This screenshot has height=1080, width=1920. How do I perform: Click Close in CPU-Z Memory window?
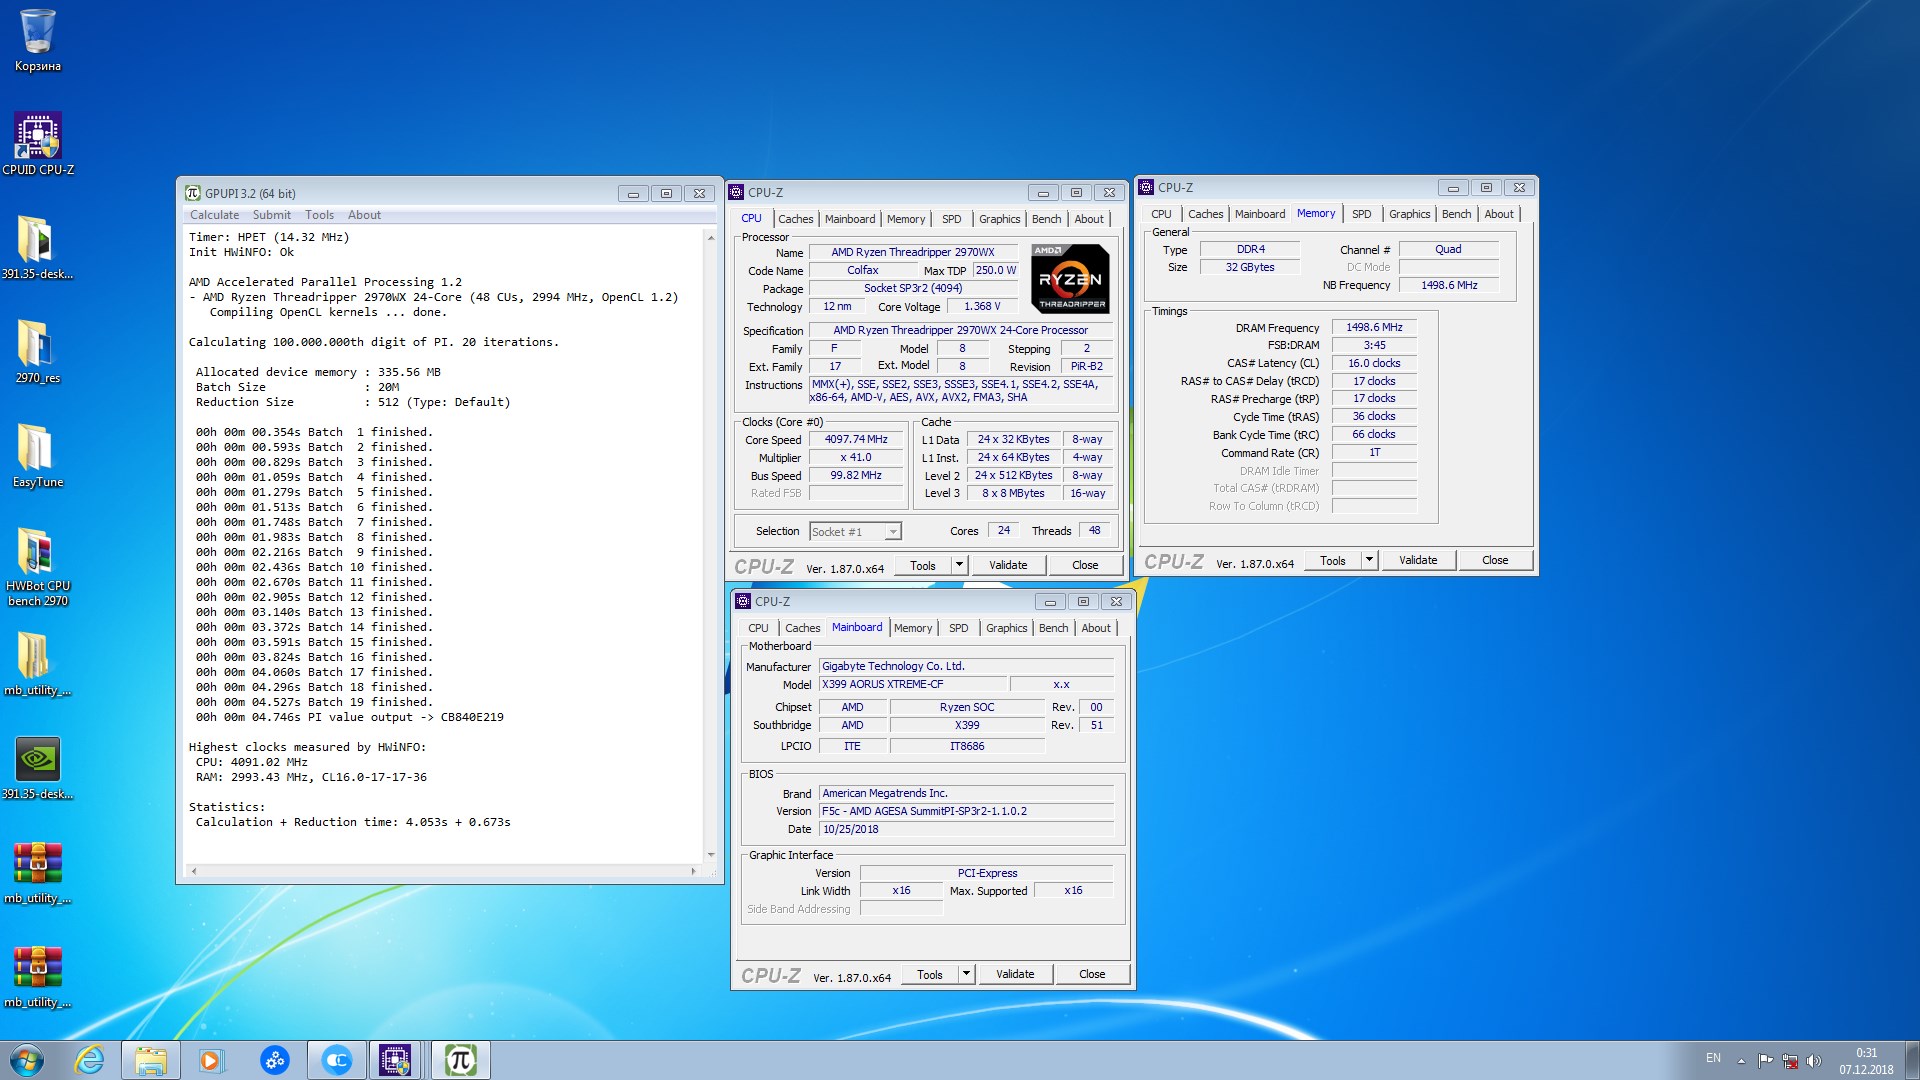(x=1495, y=560)
